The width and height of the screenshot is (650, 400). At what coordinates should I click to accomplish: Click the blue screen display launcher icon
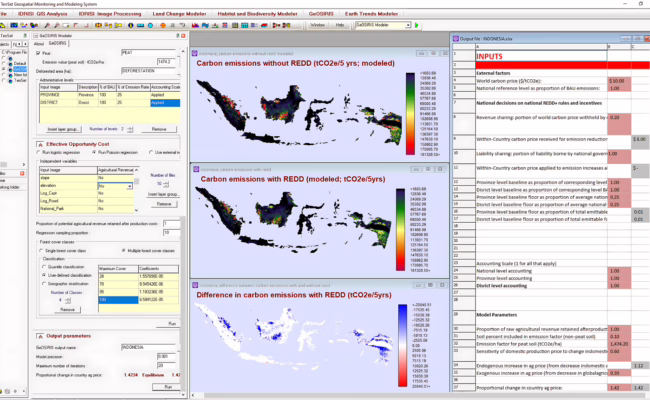[14, 25]
